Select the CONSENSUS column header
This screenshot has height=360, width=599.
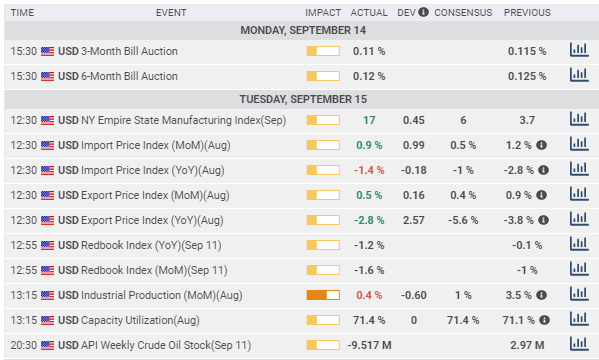coord(463,13)
